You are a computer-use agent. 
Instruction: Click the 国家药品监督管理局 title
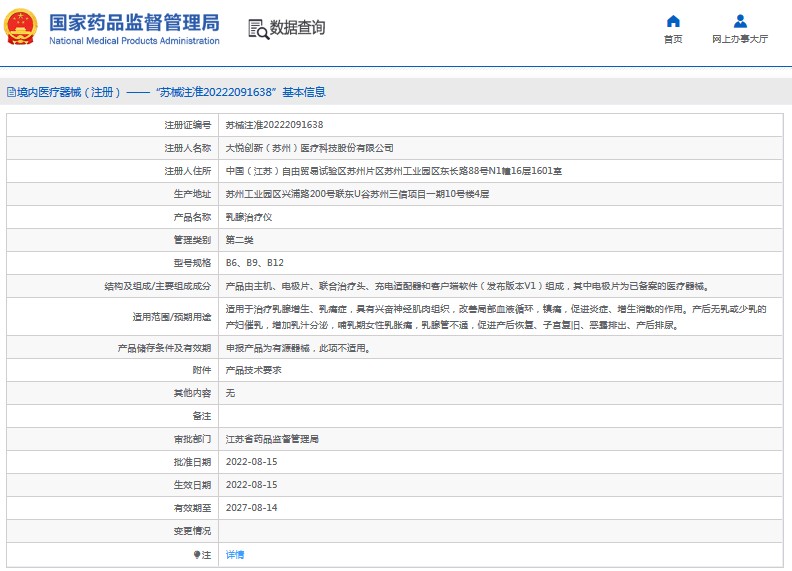coord(134,23)
